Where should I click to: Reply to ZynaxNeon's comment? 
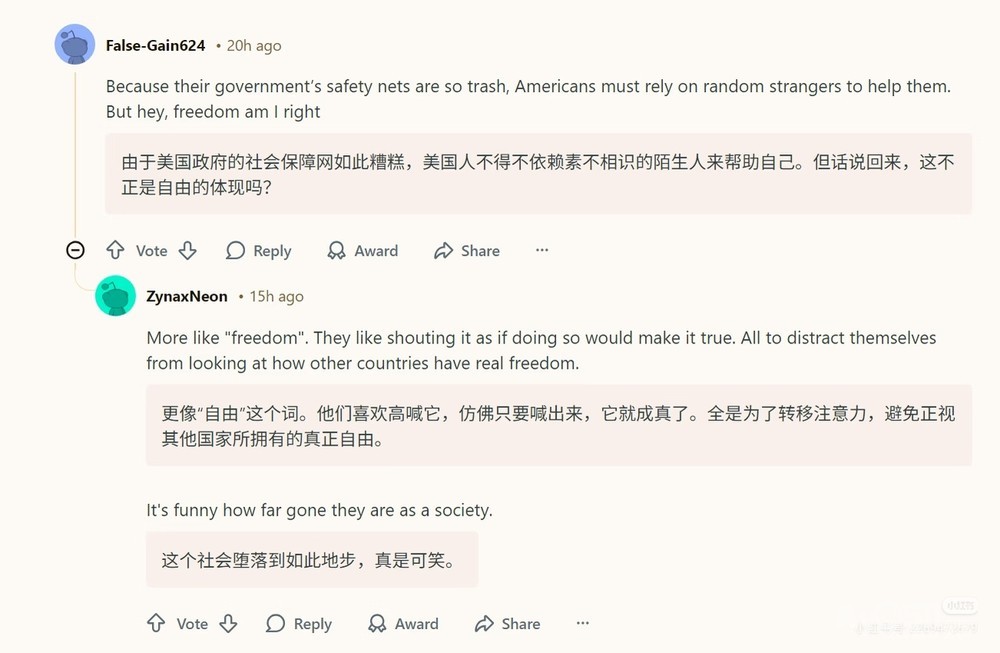click(299, 624)
